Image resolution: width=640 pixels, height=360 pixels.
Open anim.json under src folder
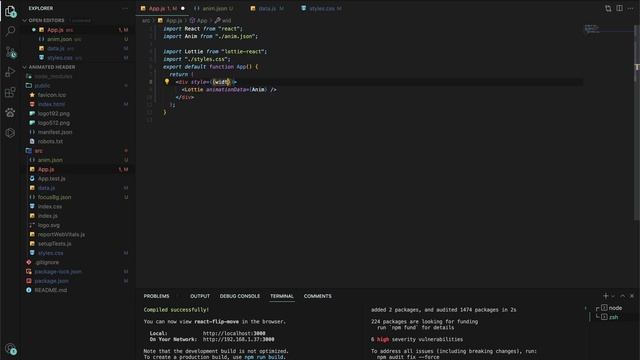coord(50,160)
